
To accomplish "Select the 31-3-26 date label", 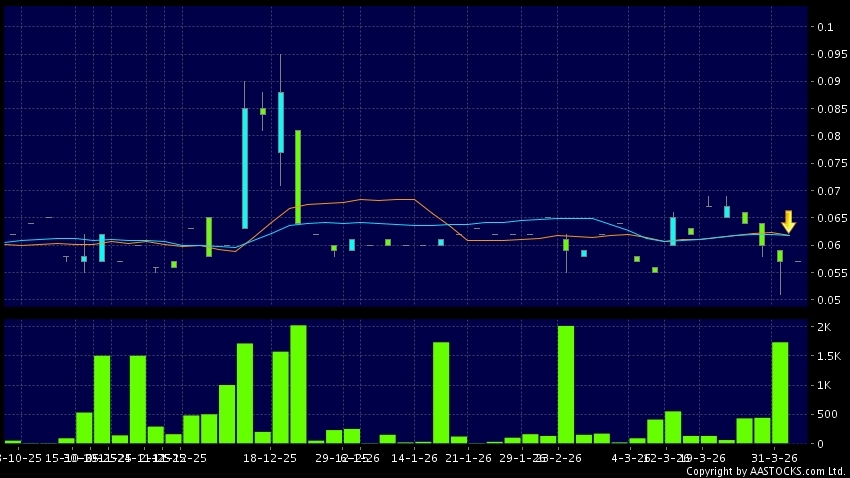I will point(774,458).
